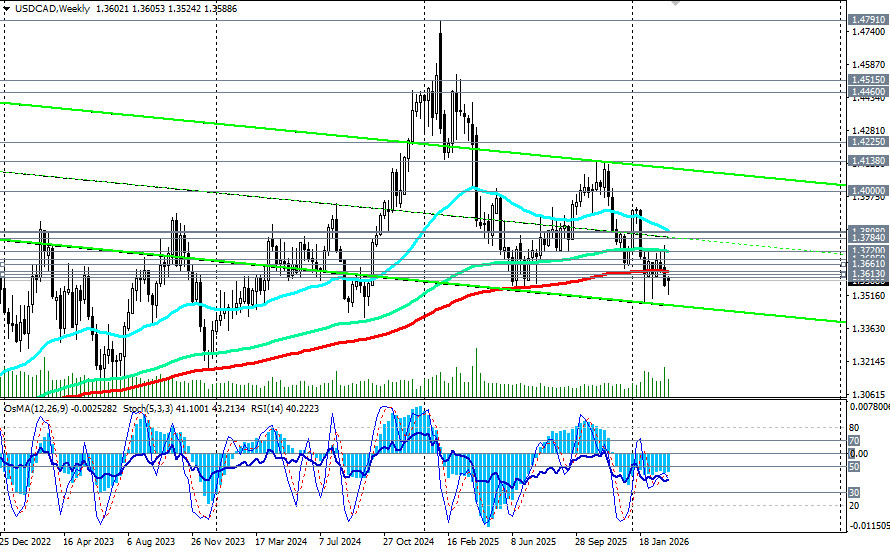Click the 8 Jun 2025 date label
890x552 pixels.
534,542
